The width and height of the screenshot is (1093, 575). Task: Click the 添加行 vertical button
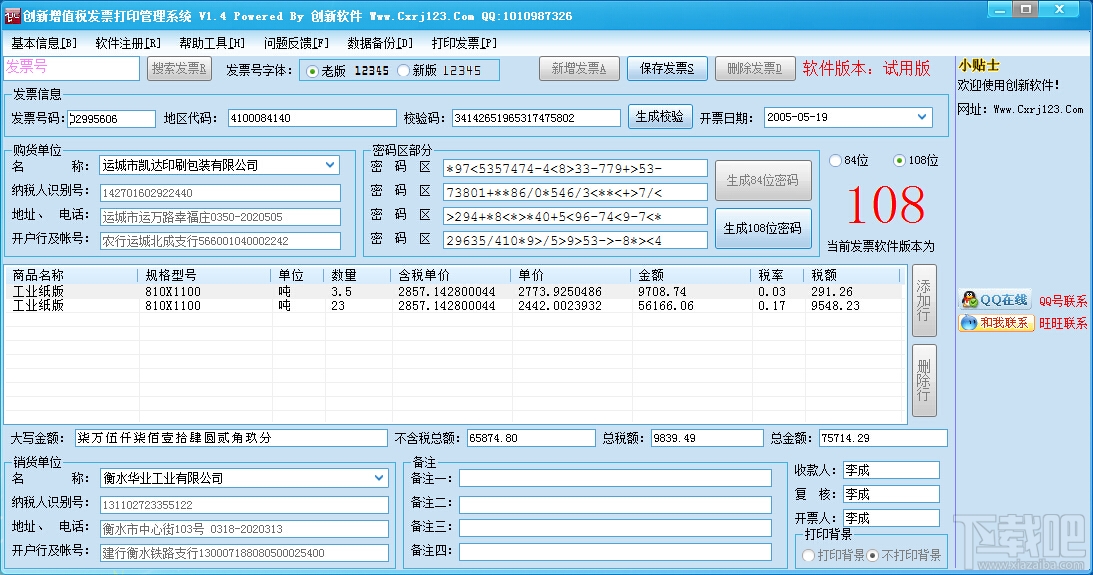(x=924, y=300)
